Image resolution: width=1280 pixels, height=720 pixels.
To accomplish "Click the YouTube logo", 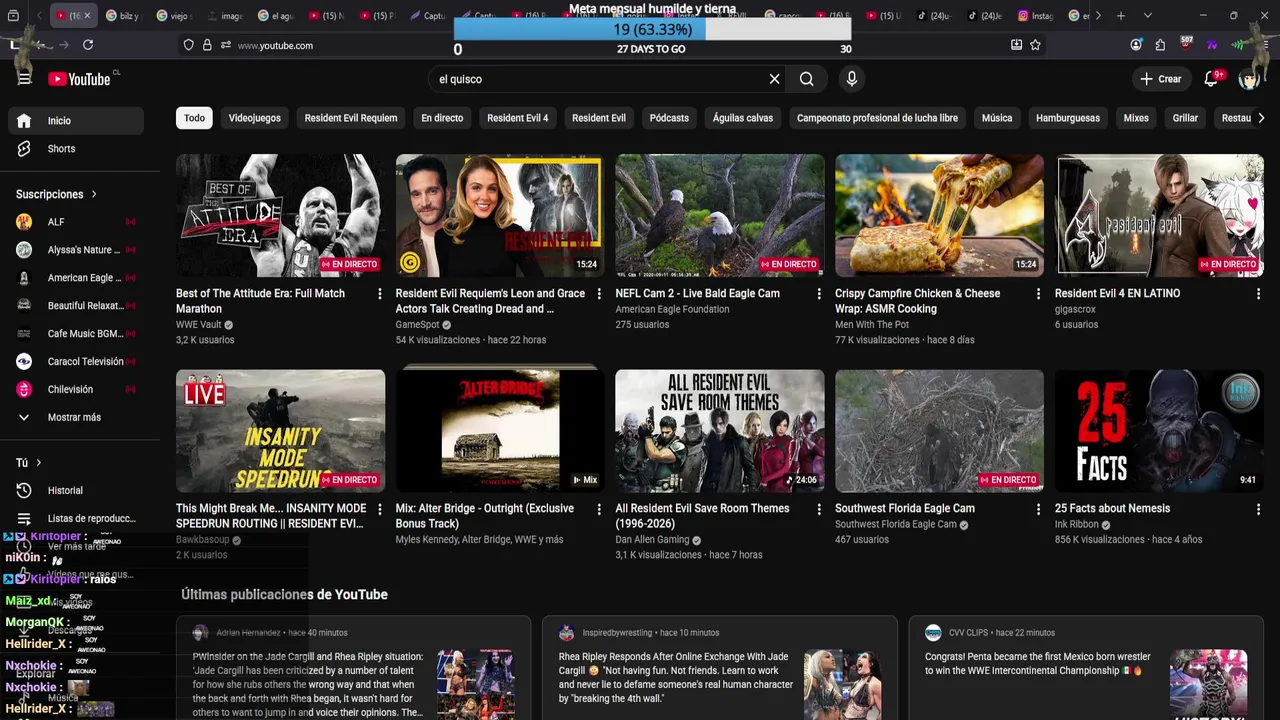I will click(79, 79).
